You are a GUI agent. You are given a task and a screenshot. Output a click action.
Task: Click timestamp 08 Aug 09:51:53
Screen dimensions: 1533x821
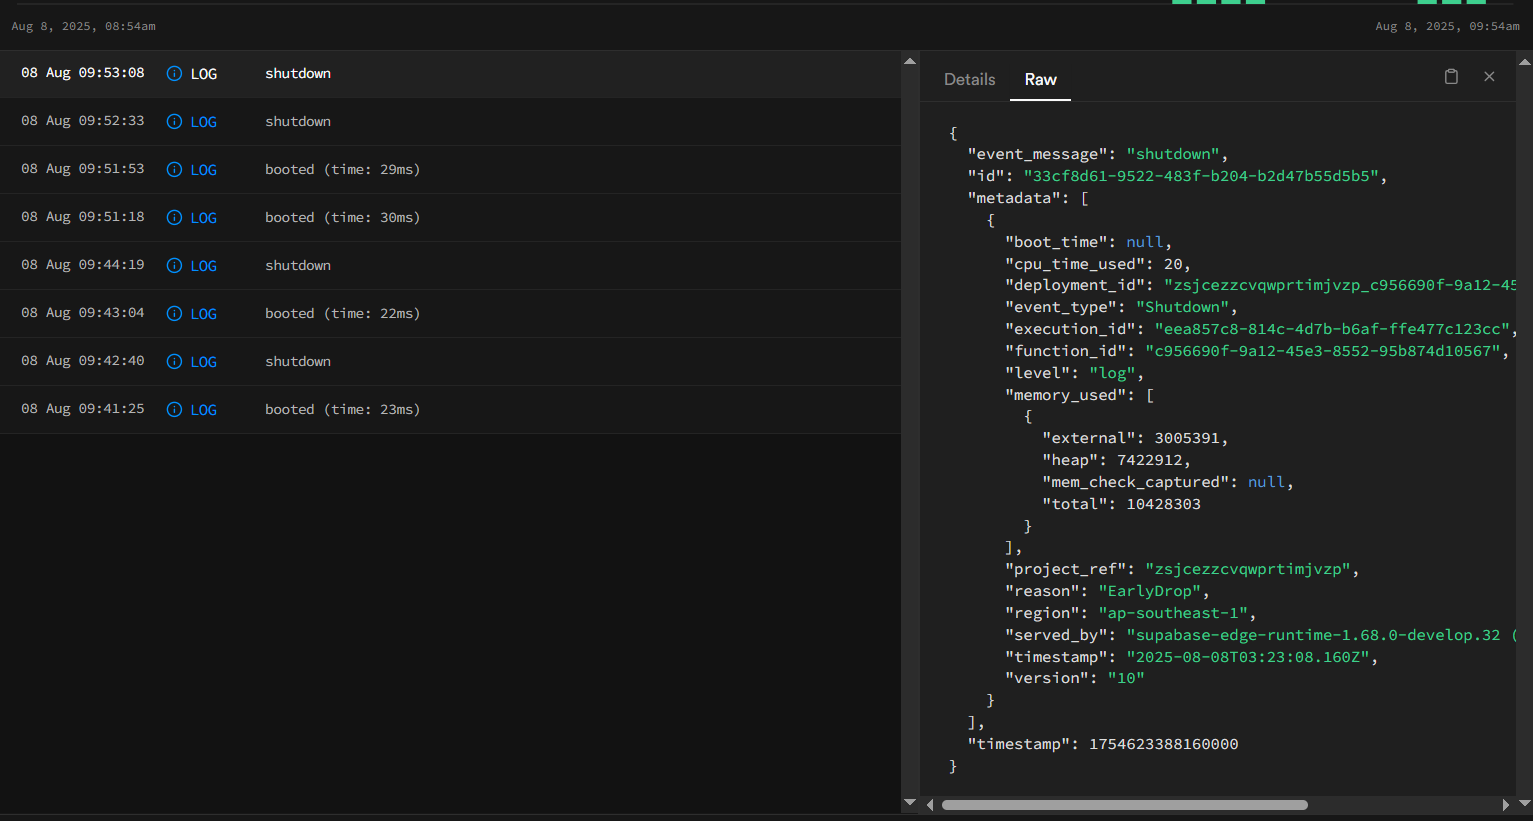[x=83, y=169]
